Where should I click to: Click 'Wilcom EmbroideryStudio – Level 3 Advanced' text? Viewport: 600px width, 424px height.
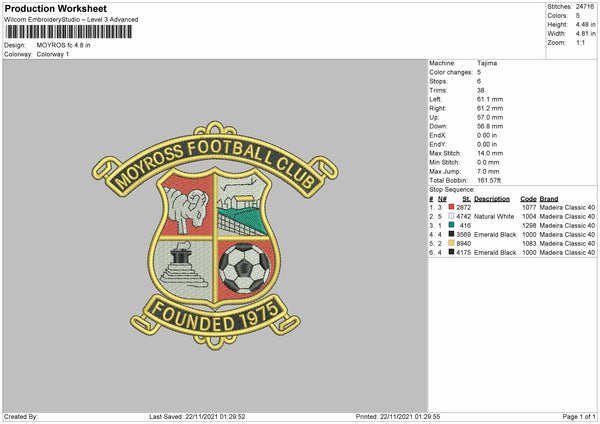click(71, 20)
